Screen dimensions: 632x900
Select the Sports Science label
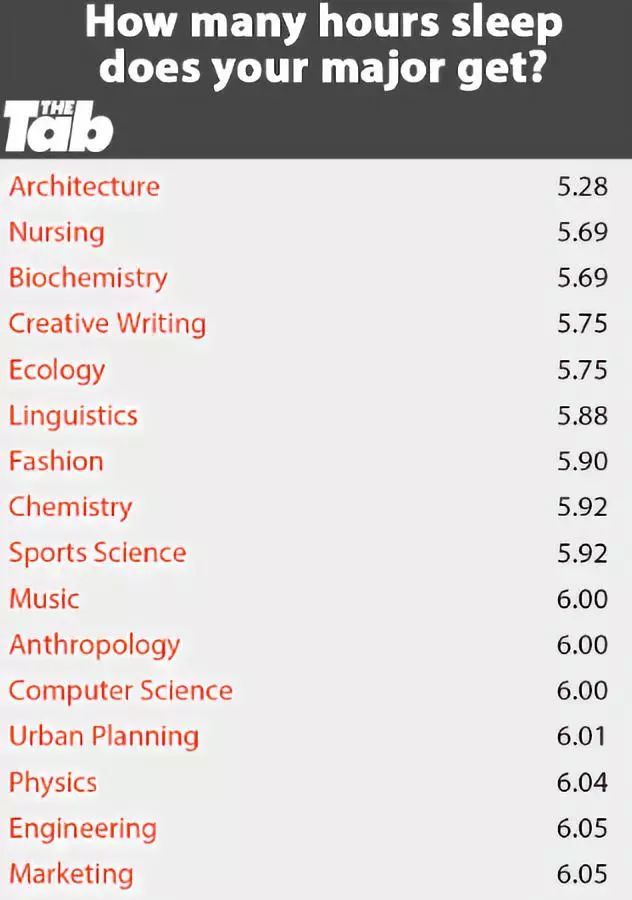coord(98,553)
